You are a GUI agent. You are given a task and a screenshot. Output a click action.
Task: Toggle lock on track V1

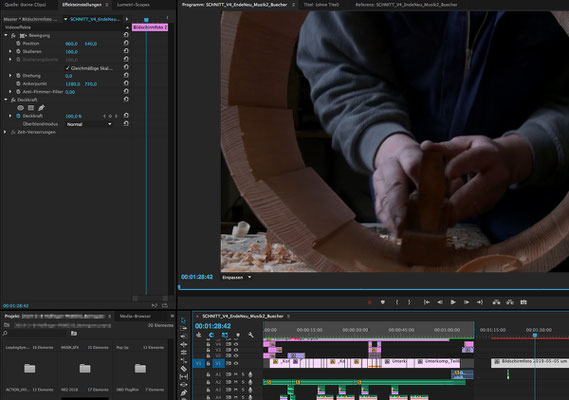pos(208,363)
